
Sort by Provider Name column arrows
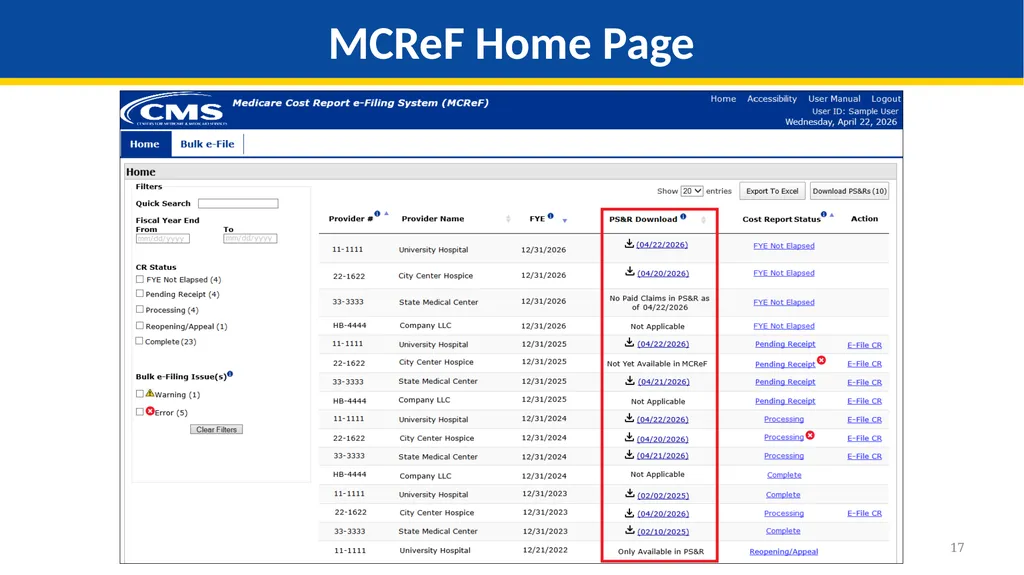pyautogui.click(x=508, y=219)
